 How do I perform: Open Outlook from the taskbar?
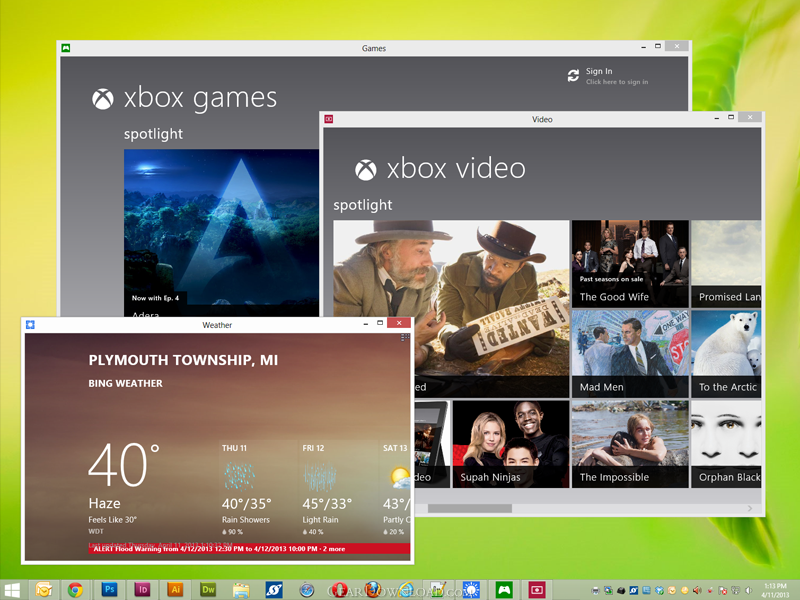(x=44, y=590)
